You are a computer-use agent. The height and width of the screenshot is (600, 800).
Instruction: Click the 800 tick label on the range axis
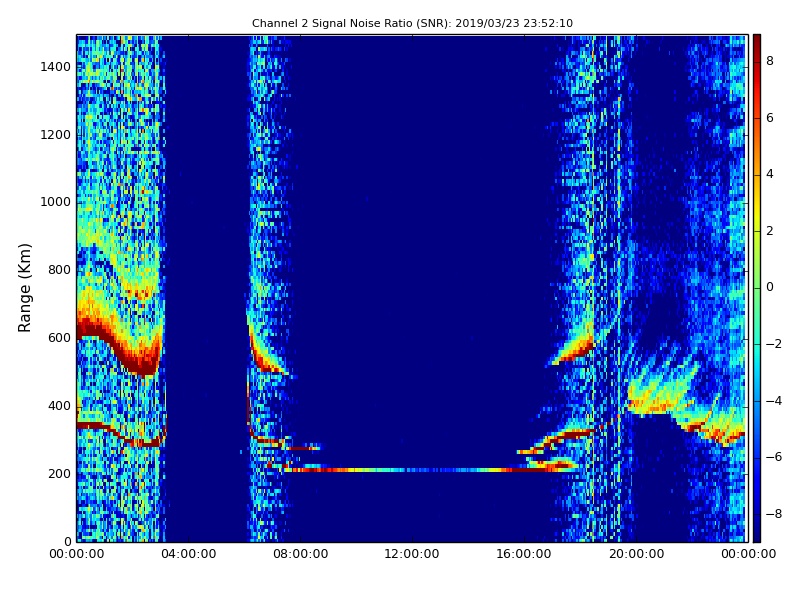point(59,270)
